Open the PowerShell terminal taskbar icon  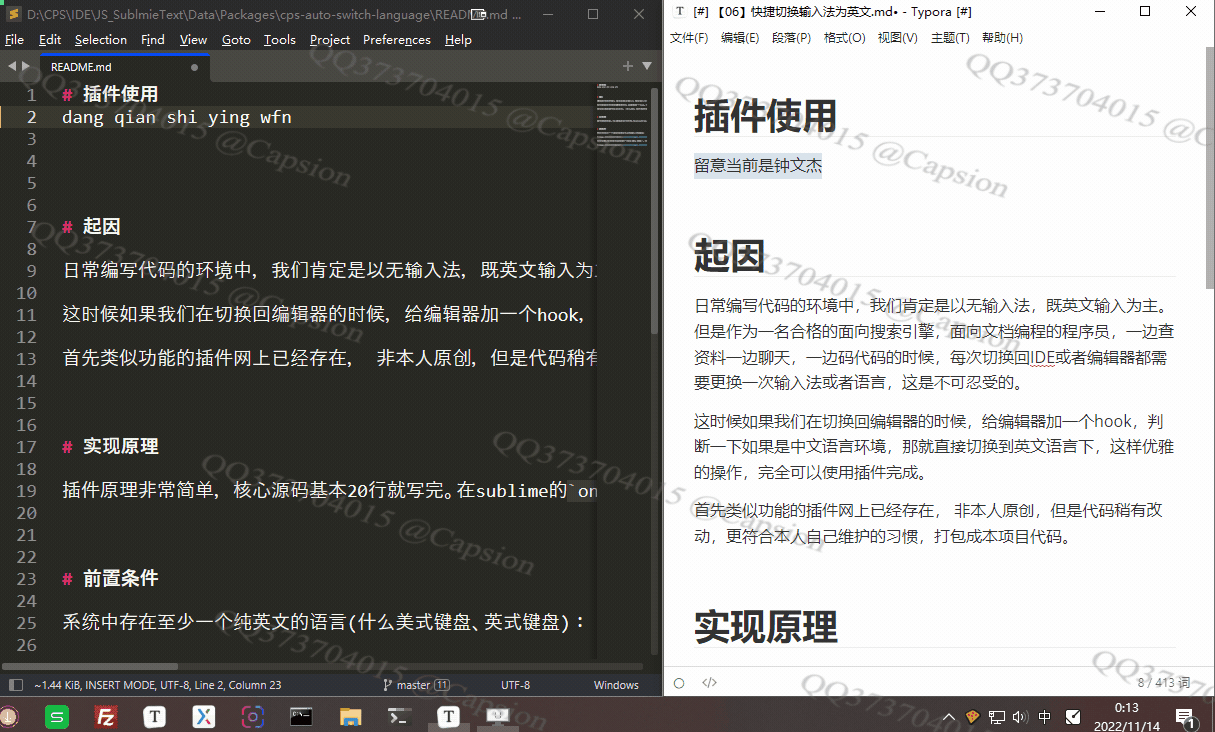[x=399, y=716]
